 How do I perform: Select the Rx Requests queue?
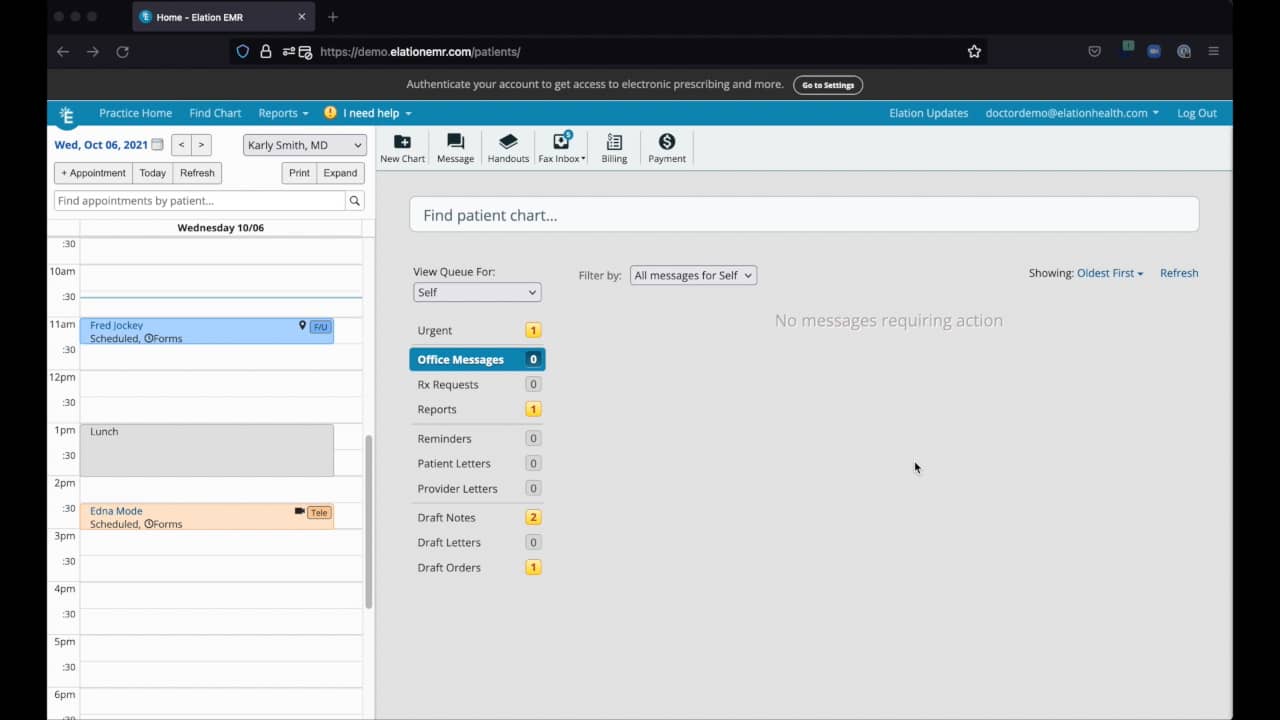477,384
